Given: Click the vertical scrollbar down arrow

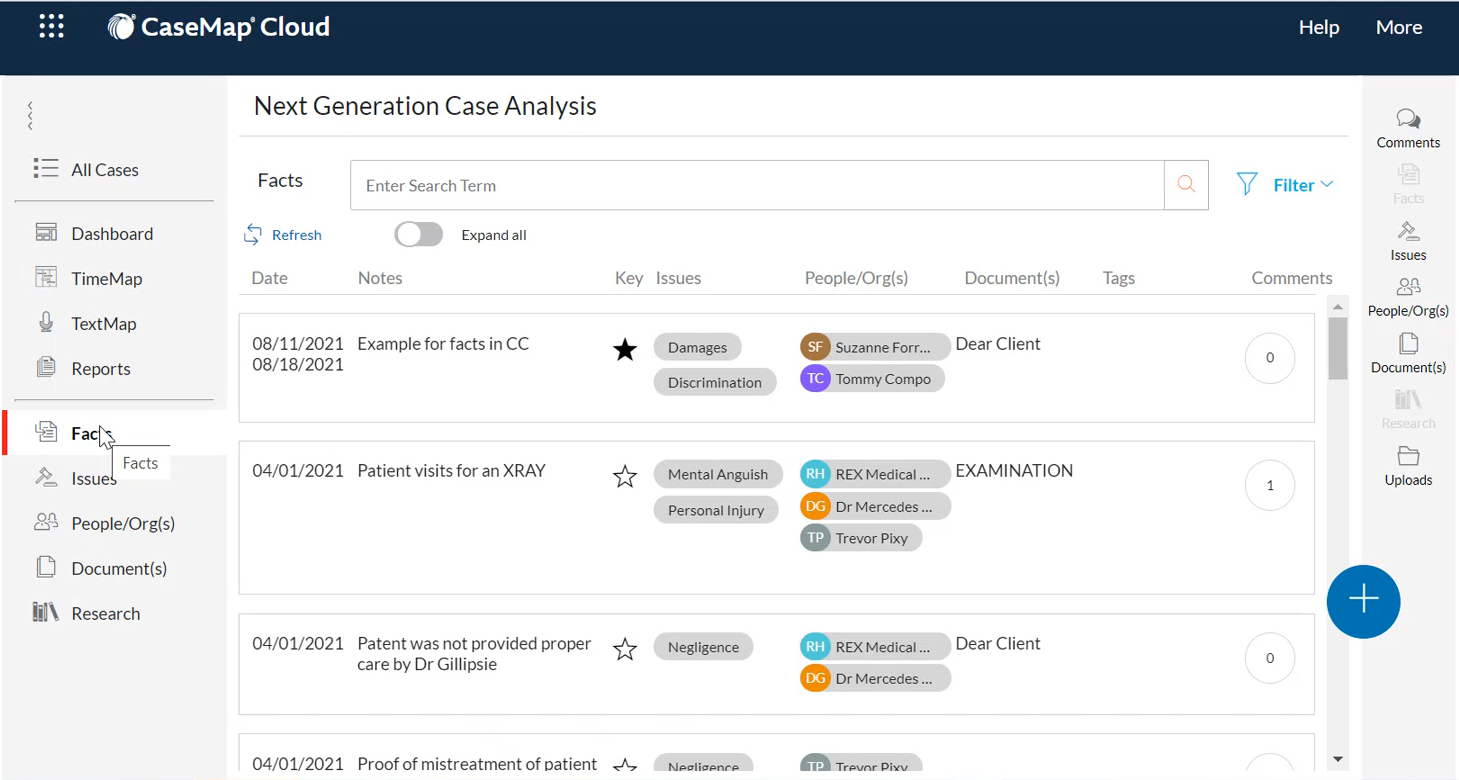Looking at the screenshot, I should pyautogui.click(x=1338, y=760).
